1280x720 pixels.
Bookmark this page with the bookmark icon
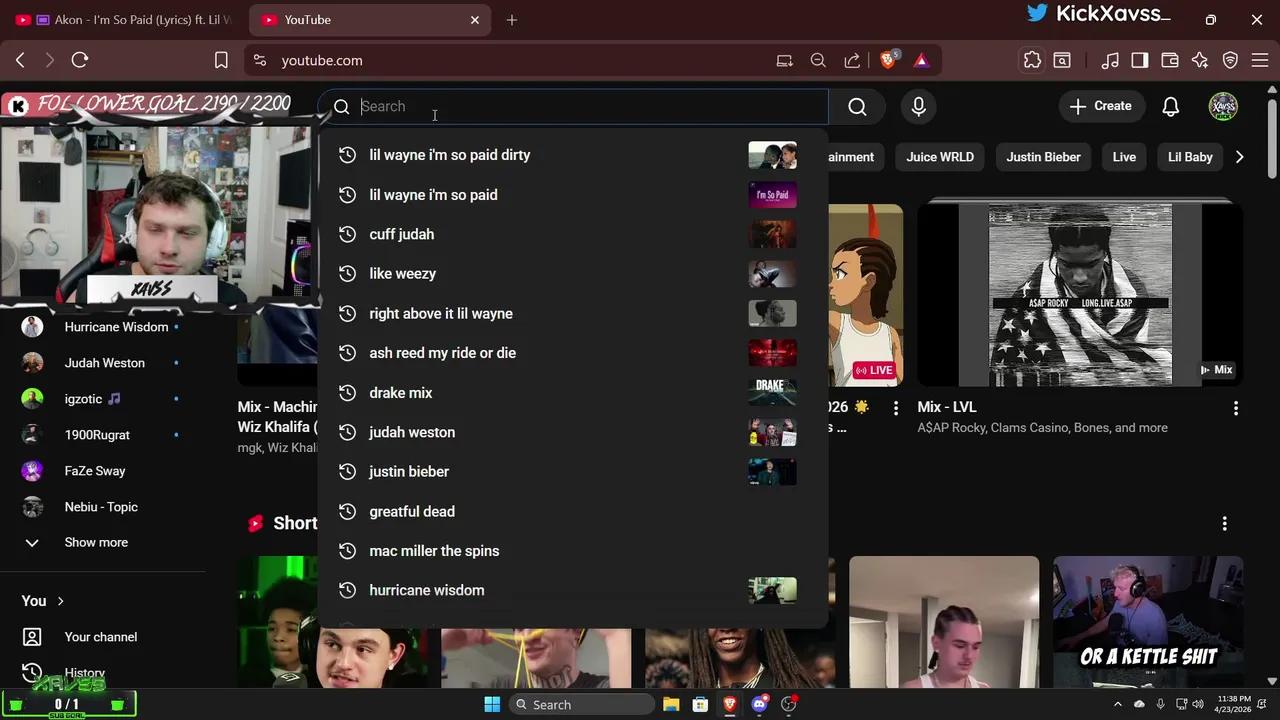[221, 60]
